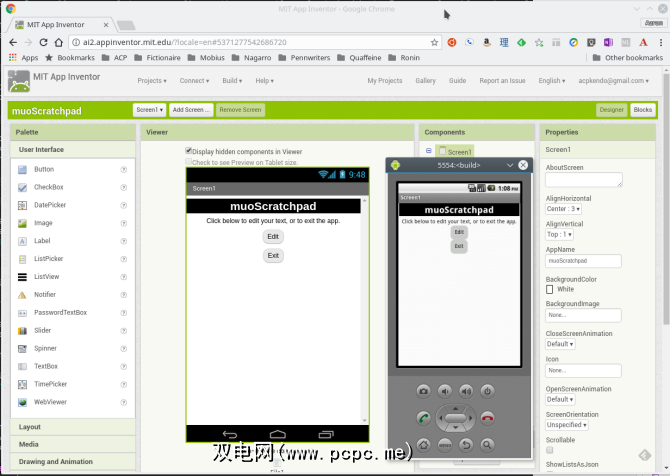The width and height of the screenshot is (670, 476).
Task: Click the Edit button in Viewer
Action: pos(273,237)
